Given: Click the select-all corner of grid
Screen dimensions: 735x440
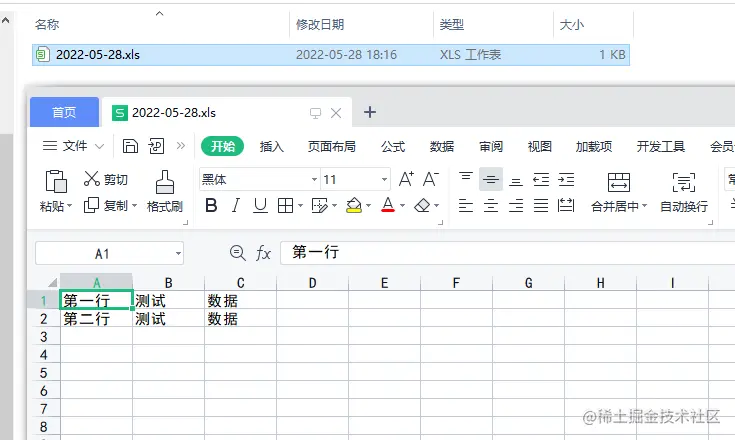Looking at the screenshot, I should coord(52,282).
